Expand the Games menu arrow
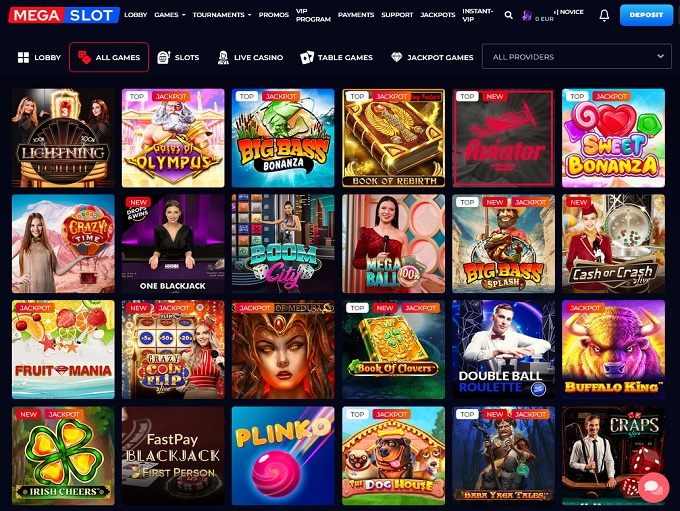This screenshot has height=511, width=680. click(183, 15)
